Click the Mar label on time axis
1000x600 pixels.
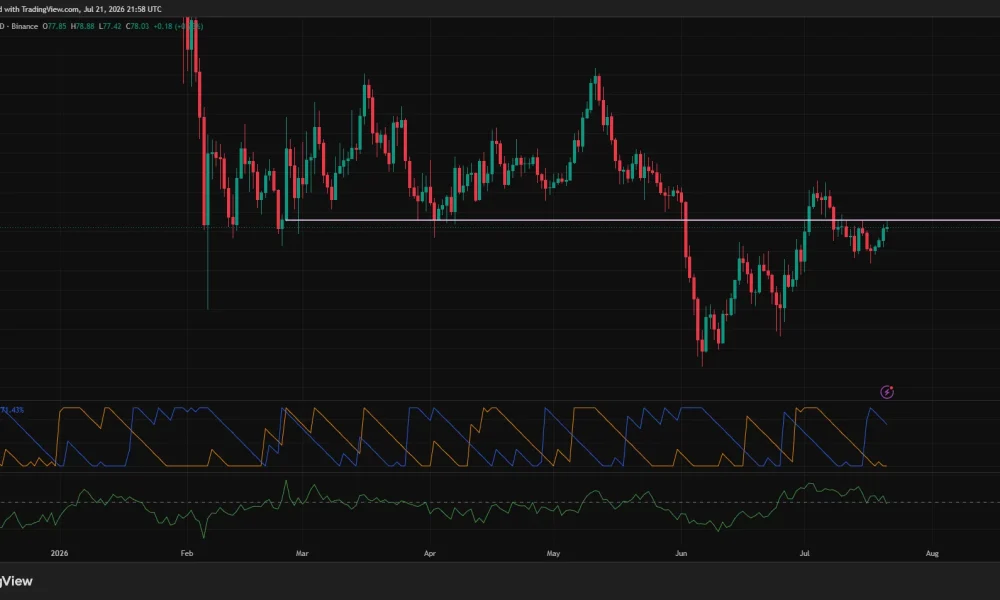tap(302, 553)
